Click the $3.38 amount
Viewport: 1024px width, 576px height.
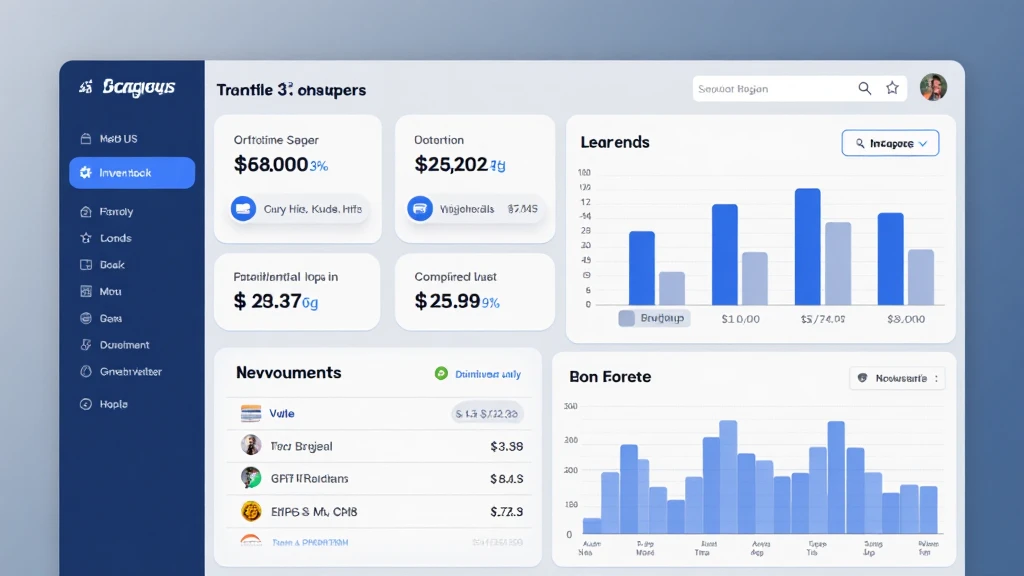coord(507,447)
